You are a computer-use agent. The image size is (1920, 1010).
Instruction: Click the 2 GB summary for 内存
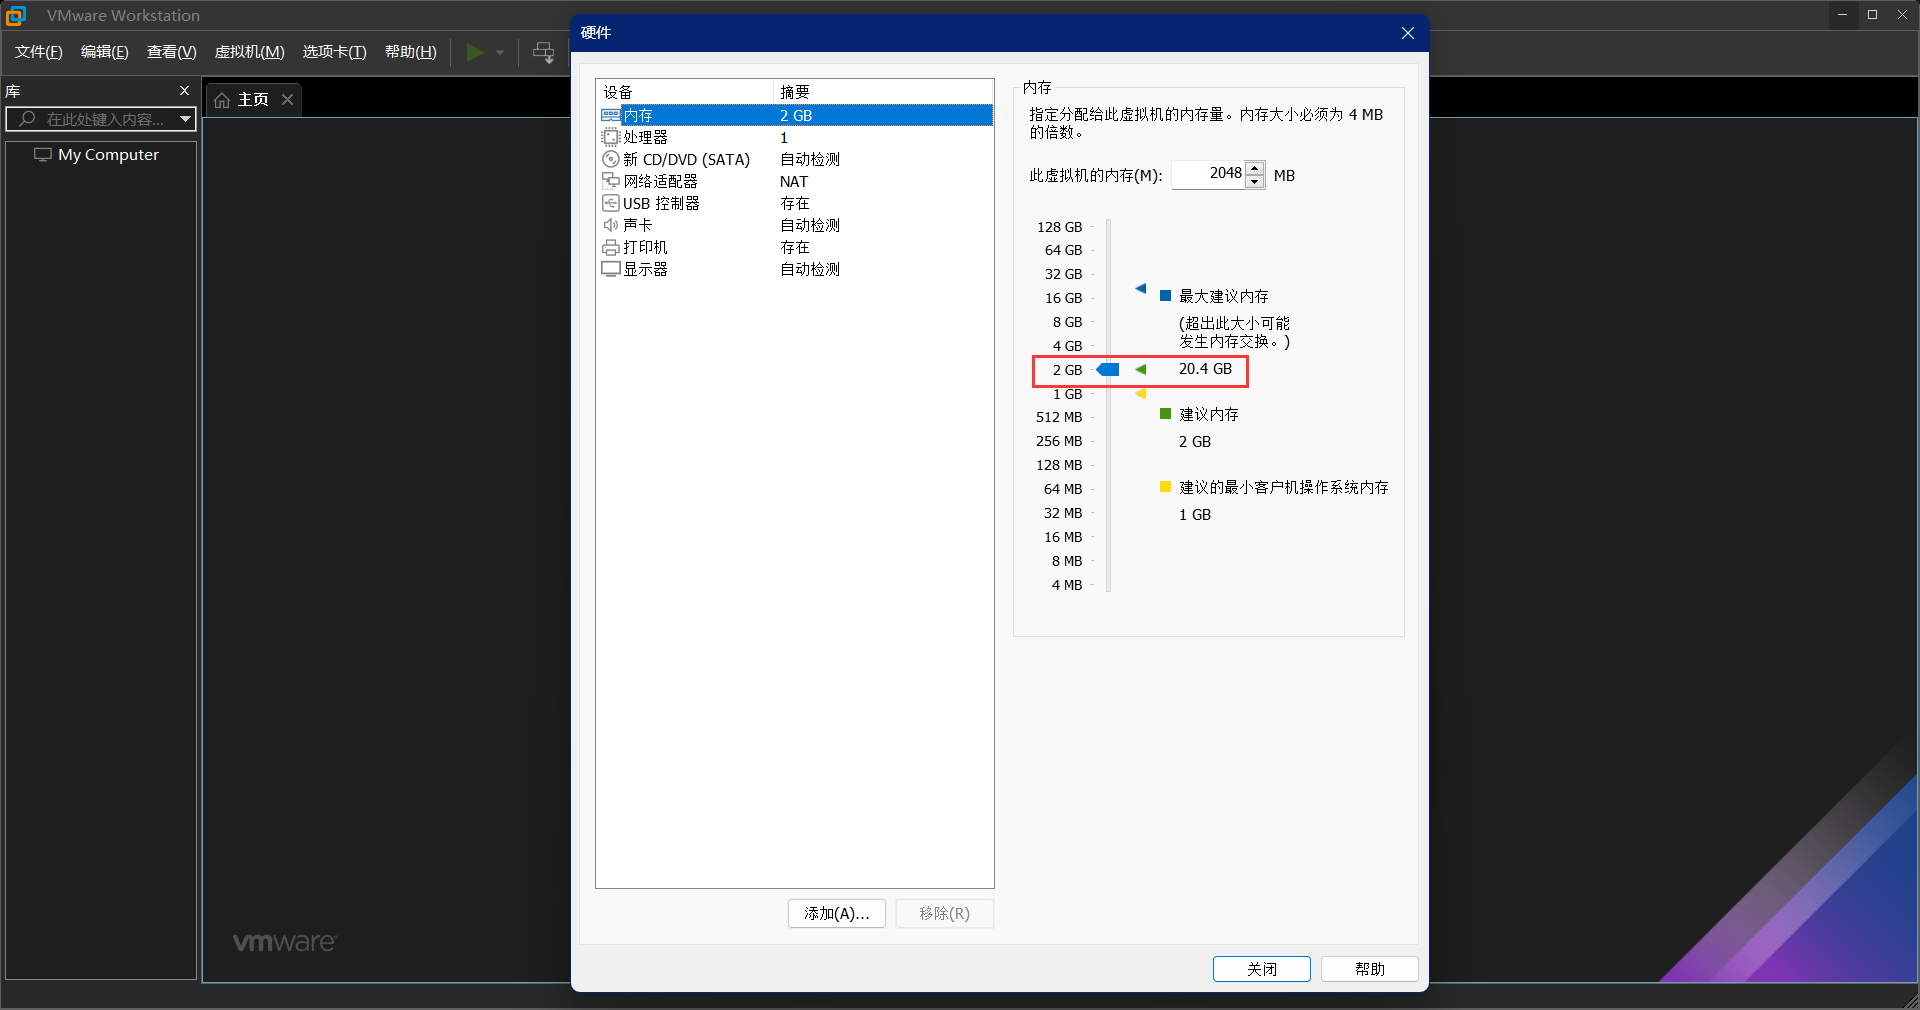coord(796,116)
